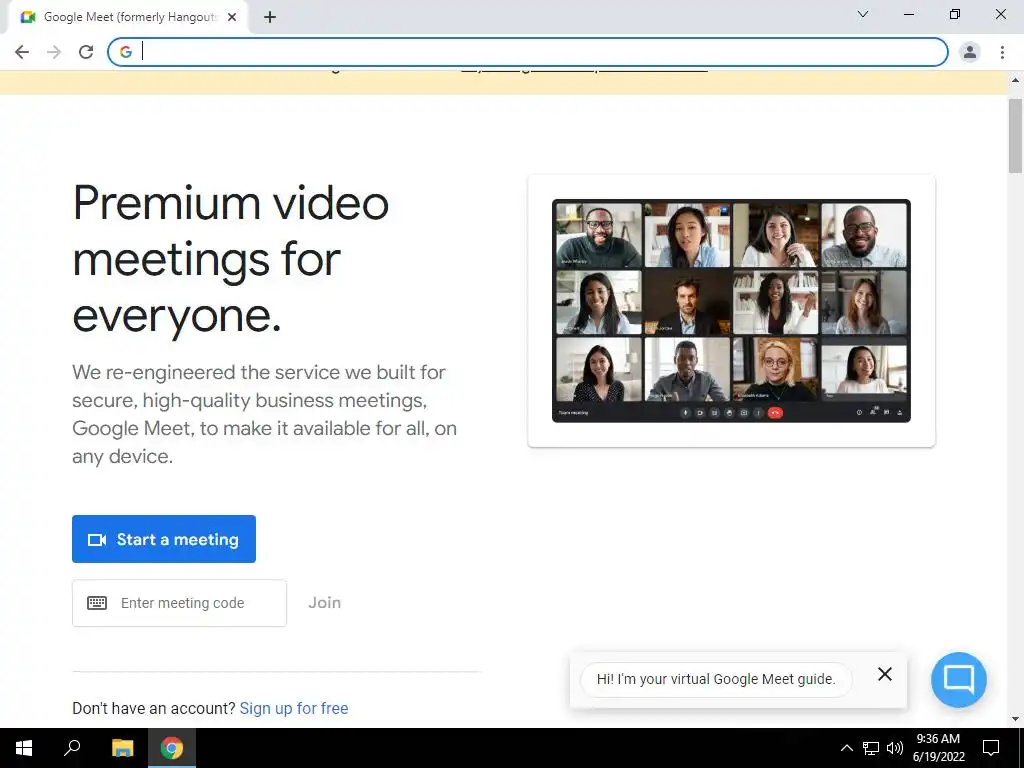Click the volume speaker tray icon
1024x768 pixels.
tap(895, 748)
